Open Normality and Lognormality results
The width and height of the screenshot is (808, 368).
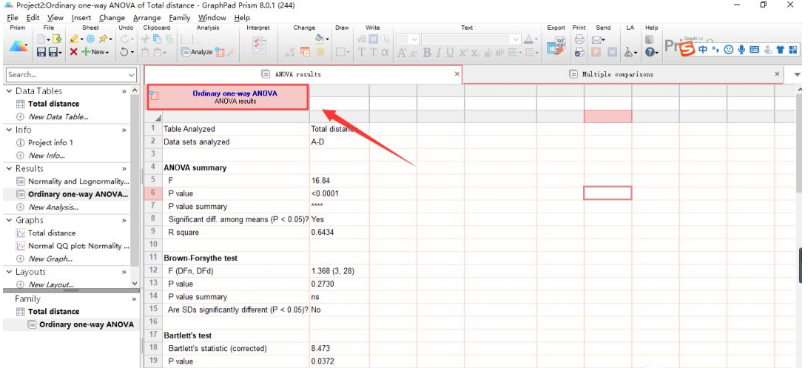coord(78,181)
